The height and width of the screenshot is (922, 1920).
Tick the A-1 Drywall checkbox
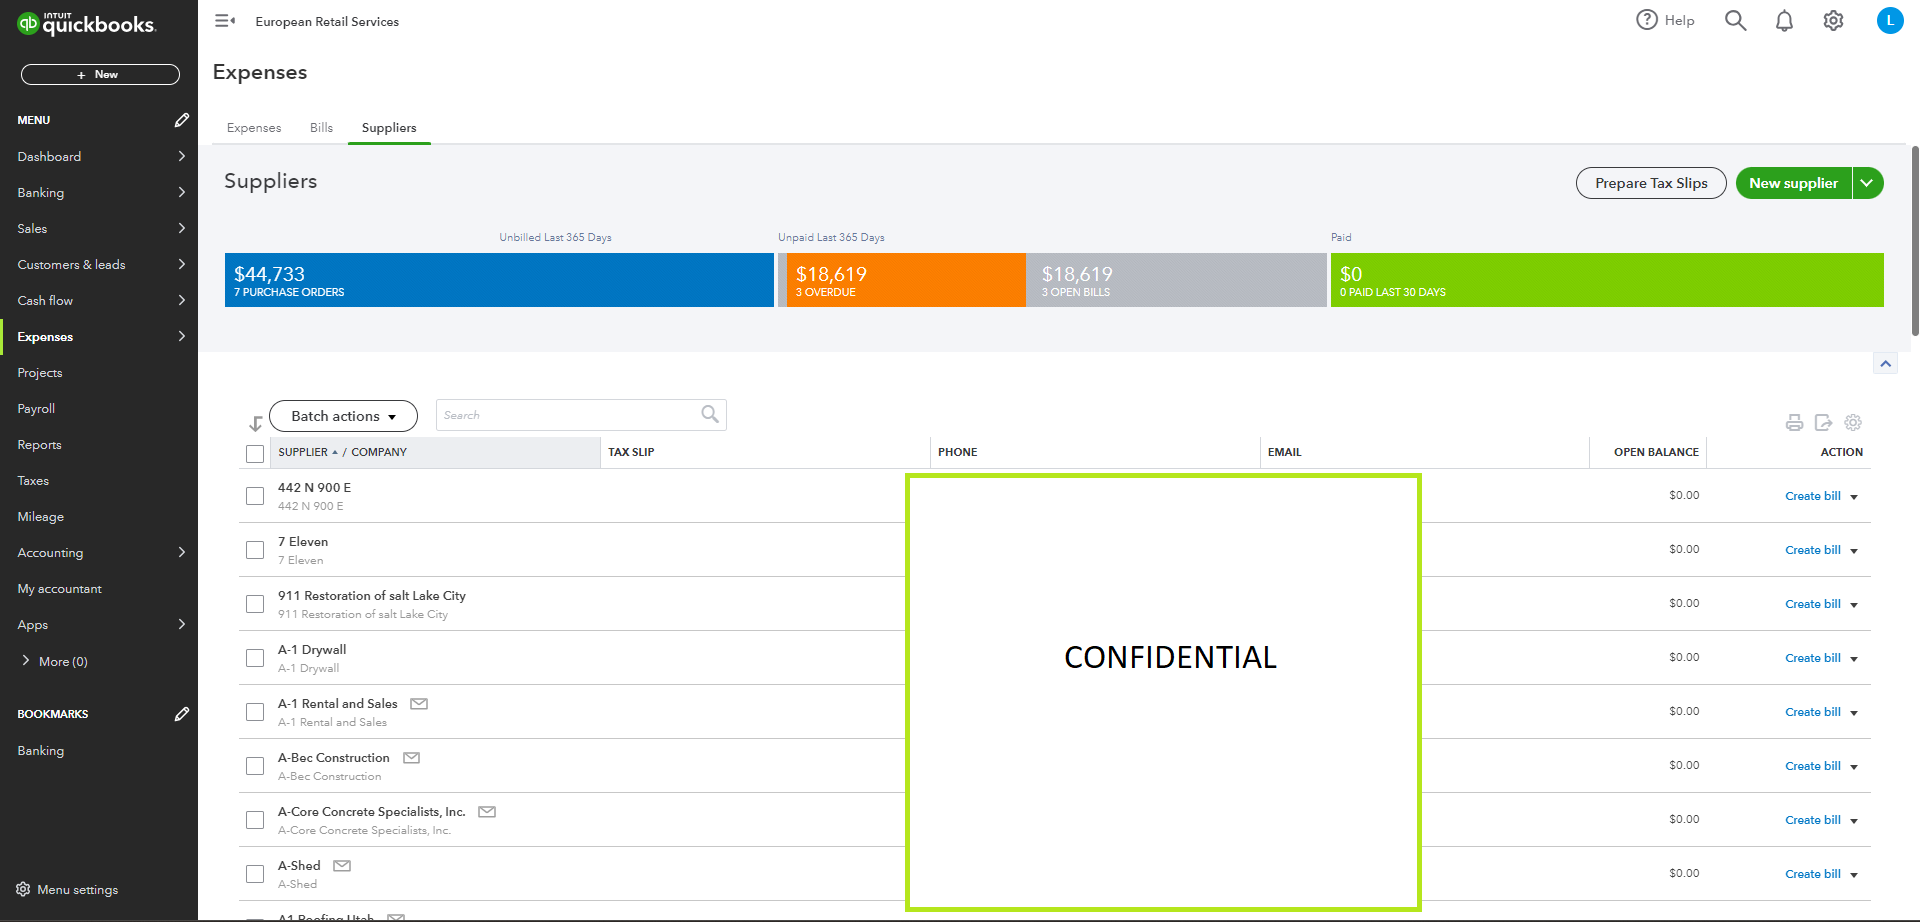[255, 658]
